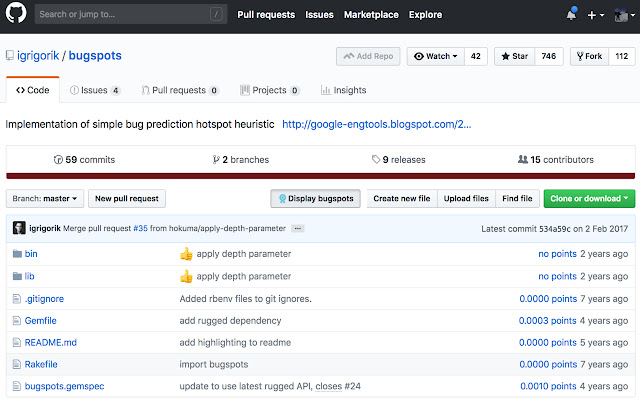Open the igrigorik owner link
Screen dimensions: 640x400
[x=38, y=56]
